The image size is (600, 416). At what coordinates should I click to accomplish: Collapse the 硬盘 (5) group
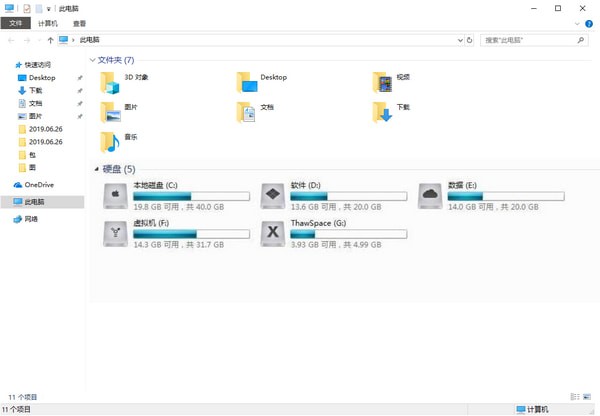pos(97,169)
